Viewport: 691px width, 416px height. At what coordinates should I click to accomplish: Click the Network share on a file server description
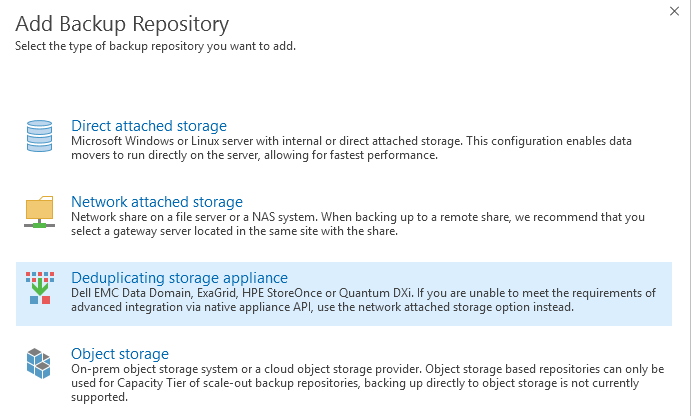coord(358,224)
